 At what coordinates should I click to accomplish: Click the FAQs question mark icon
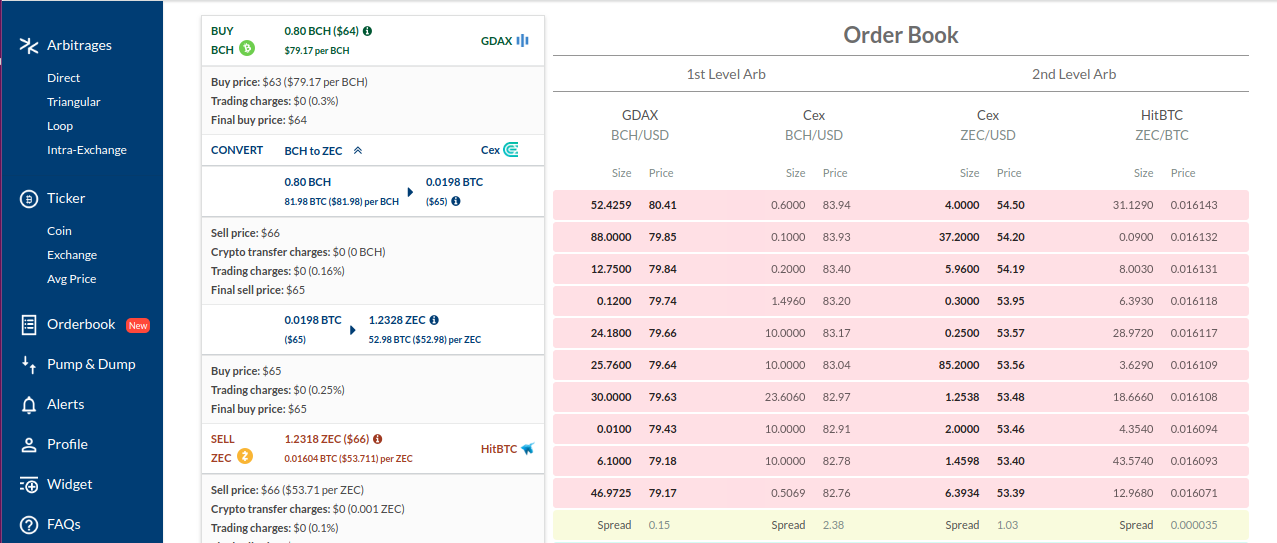click(28, 524)
